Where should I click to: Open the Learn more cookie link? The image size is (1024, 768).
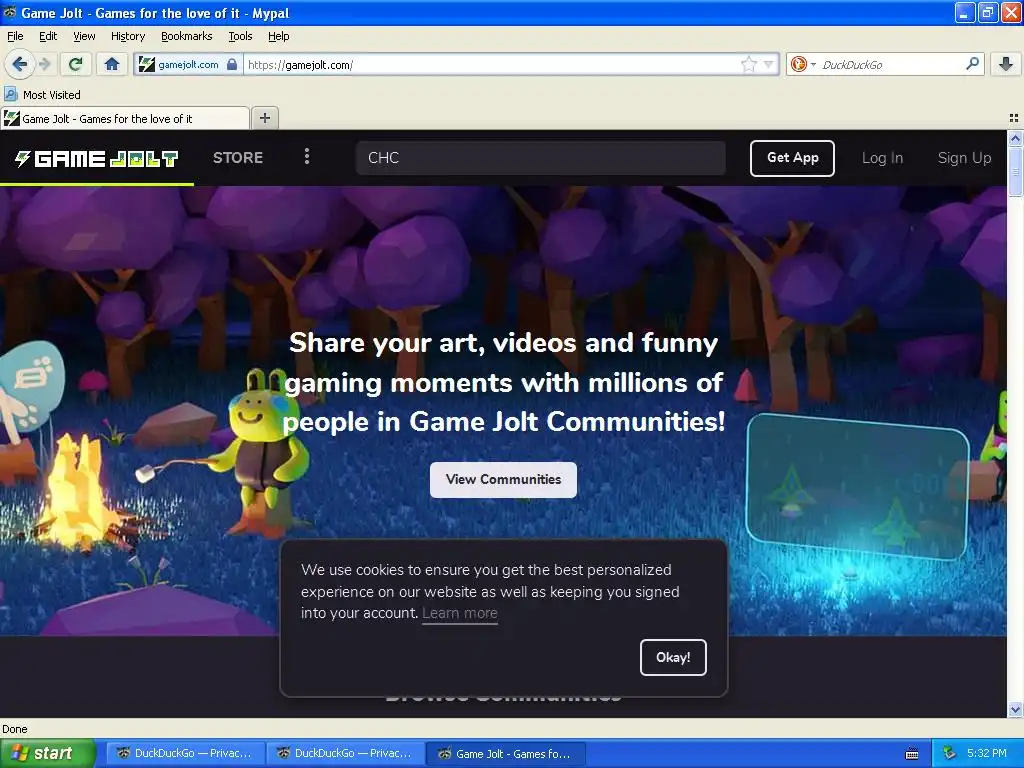tap(460, 613)
